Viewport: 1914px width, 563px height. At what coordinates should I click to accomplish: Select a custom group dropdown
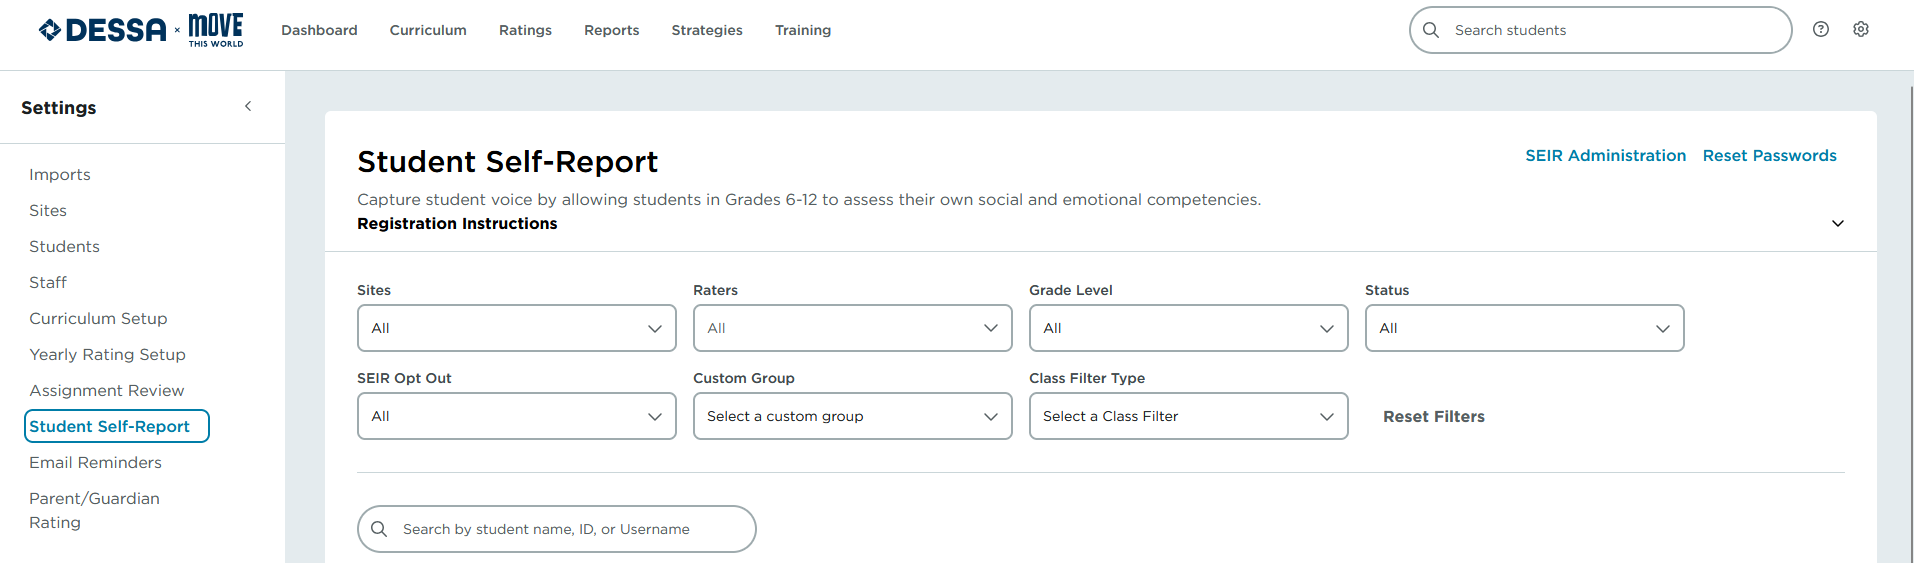click(853, 416)
